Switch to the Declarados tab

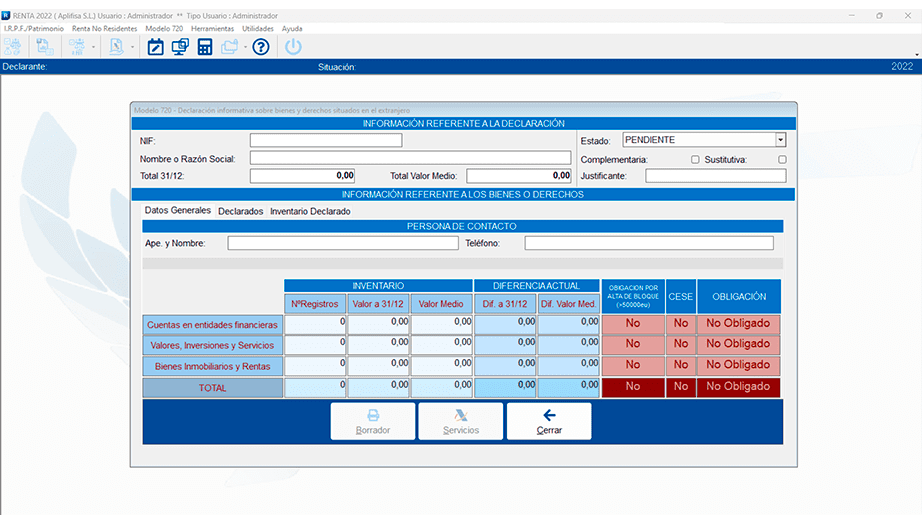tap(240, 211)
